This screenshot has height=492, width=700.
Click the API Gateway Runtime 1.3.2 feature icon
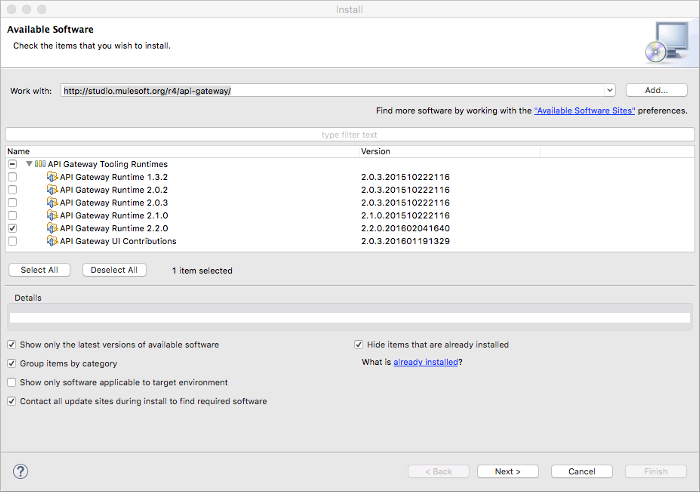[x=52, y=177]
